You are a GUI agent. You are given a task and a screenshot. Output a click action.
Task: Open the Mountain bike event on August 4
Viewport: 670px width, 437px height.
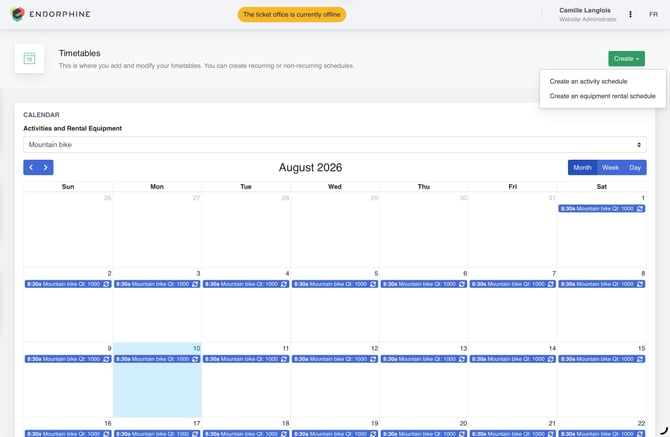click(x=246, y=284)
